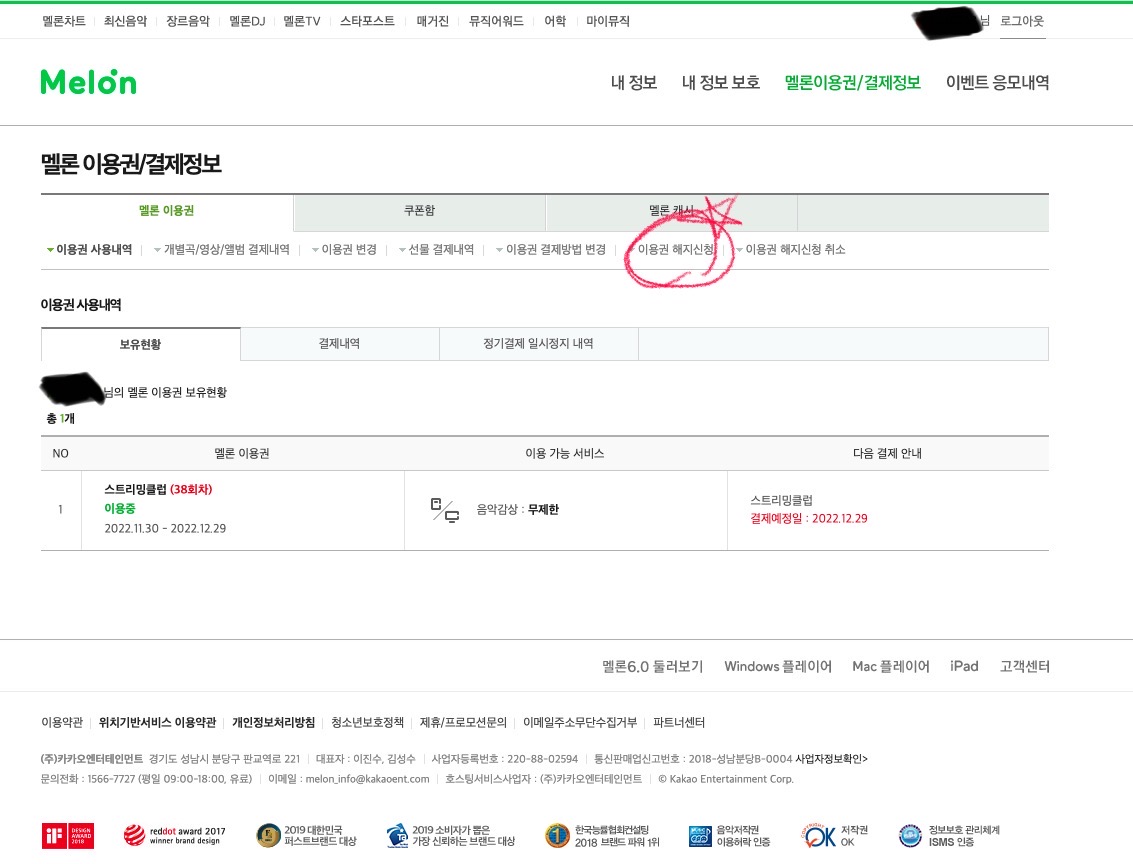Open 멜론DJ in the top menu
1133x864 pixels.
pos(247,21)
